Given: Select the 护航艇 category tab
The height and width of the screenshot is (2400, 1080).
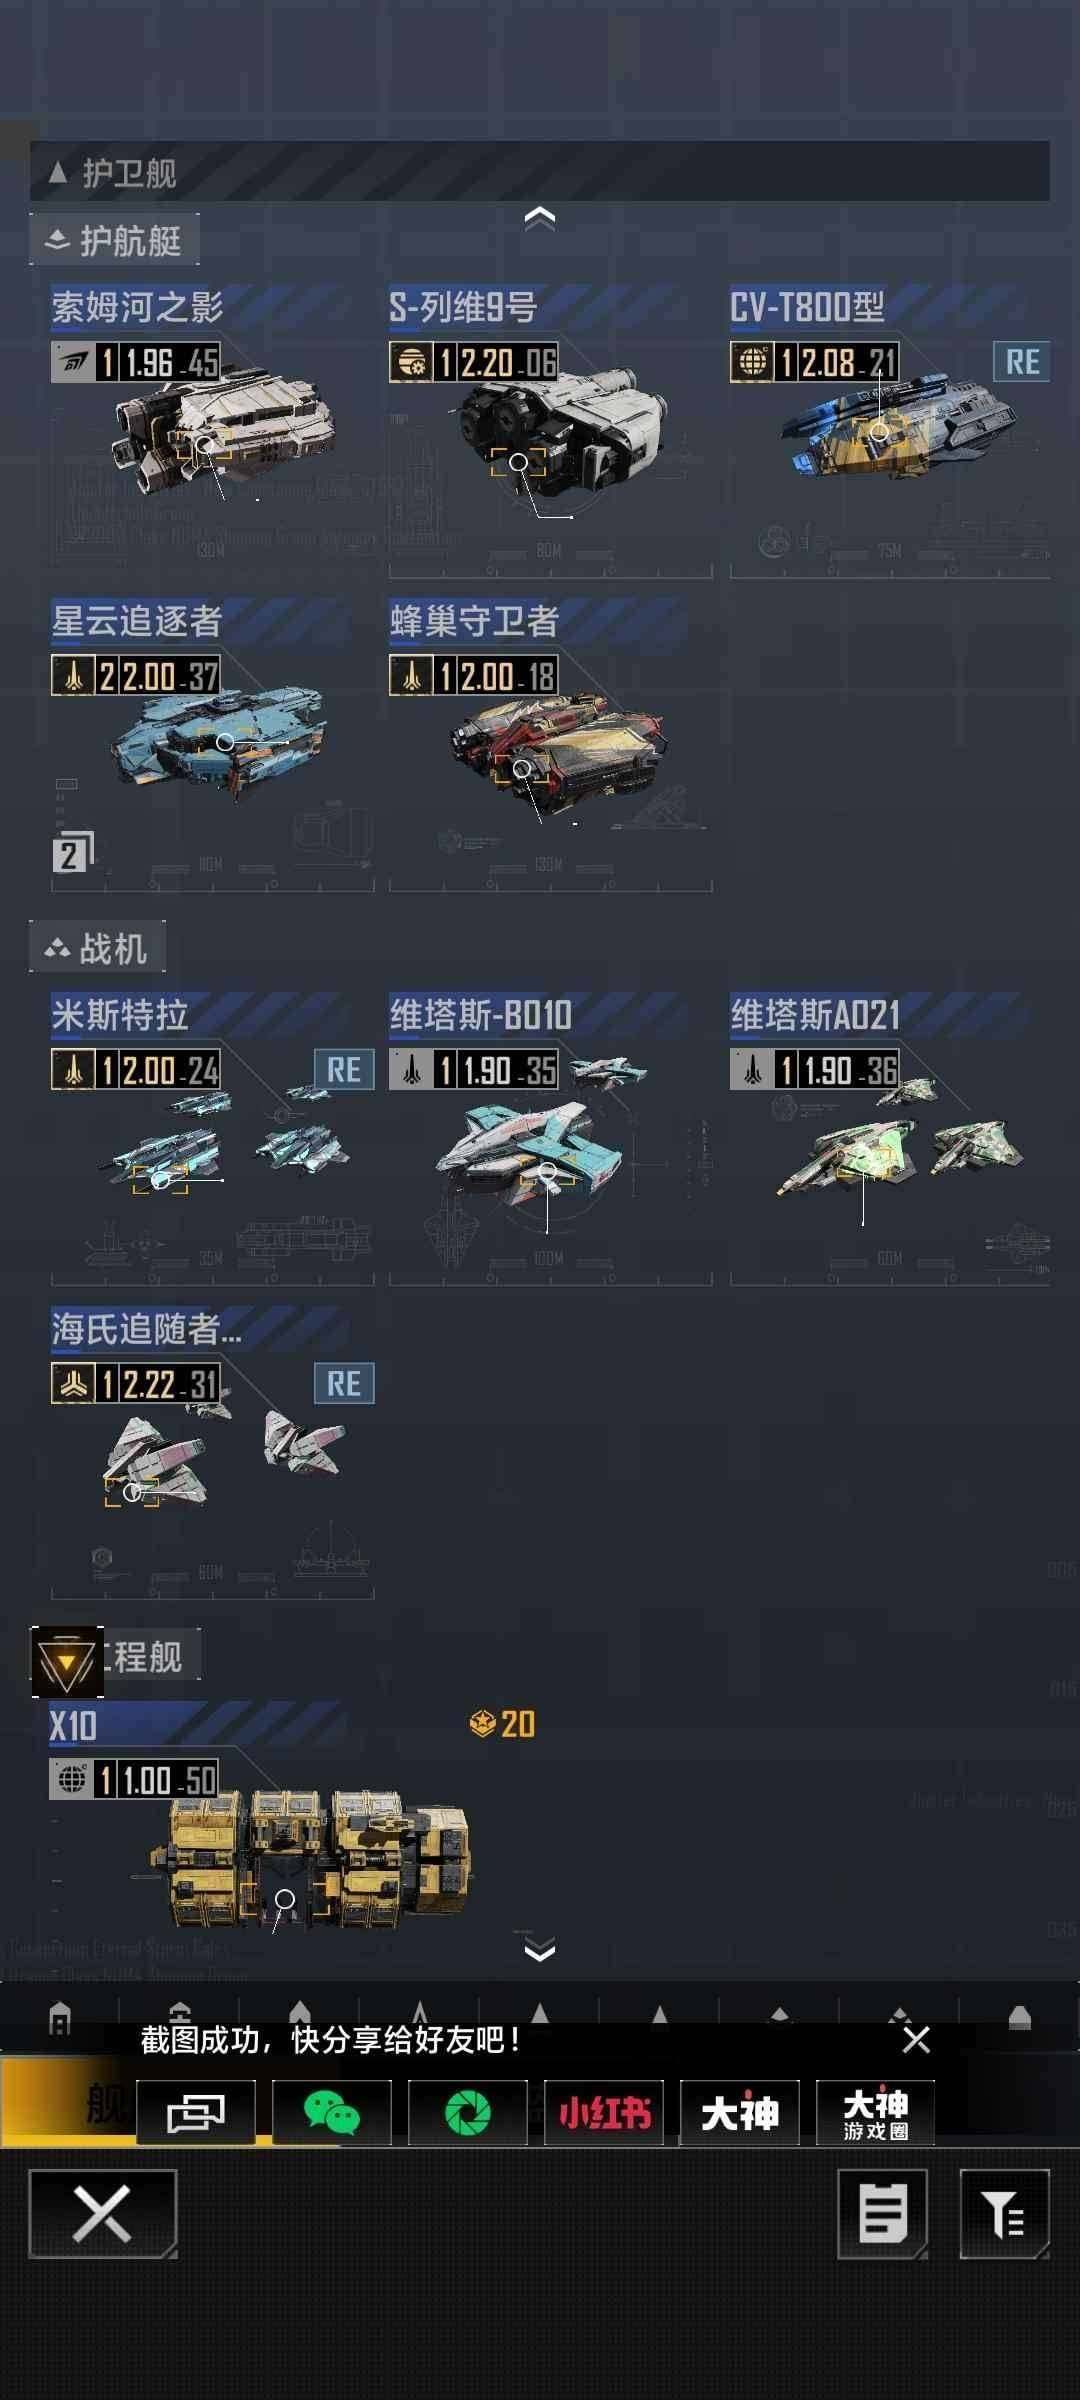Looking at the screenshot, I should click(x=114, y=240).
